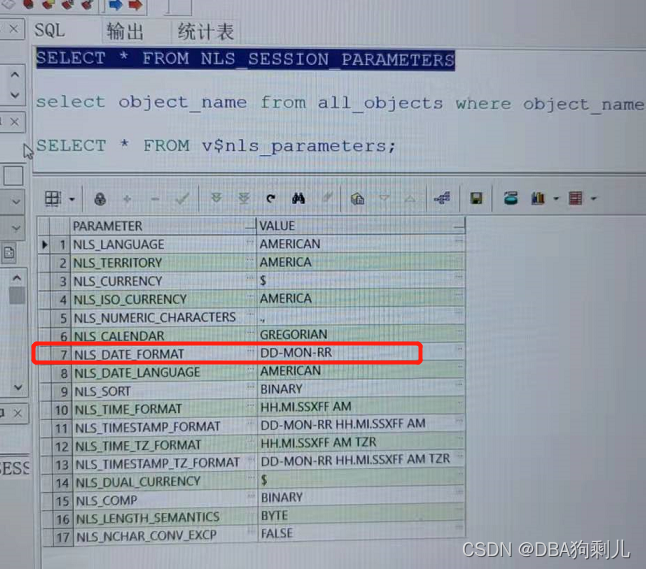Select the NLS_NCHAR_CONV_EXCP parameter cell
Screen dimensions: 646x569
[166, 536]
